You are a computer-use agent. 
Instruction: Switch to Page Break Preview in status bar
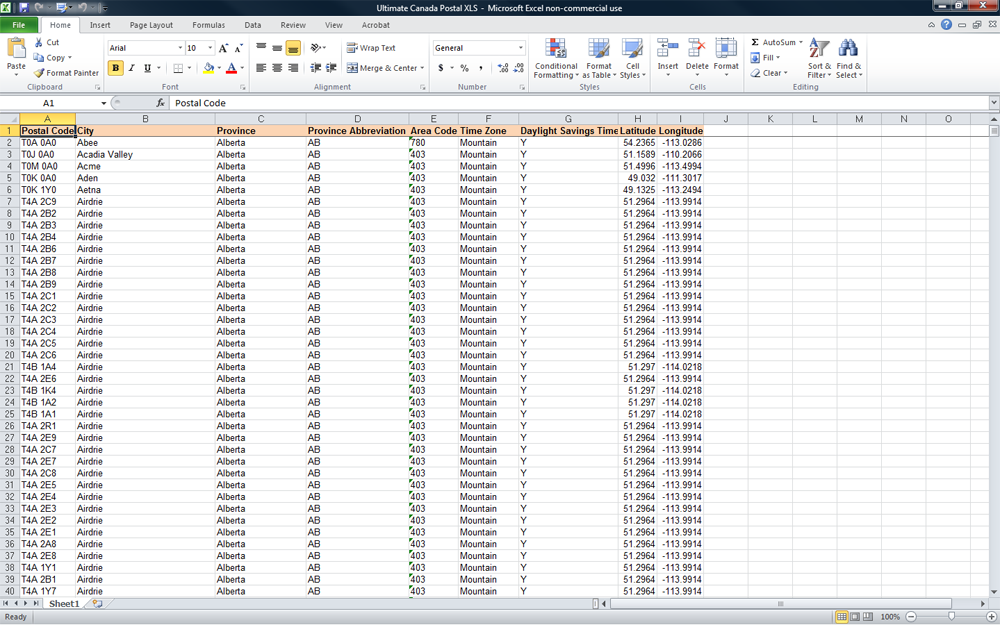[x=867, y=617]
